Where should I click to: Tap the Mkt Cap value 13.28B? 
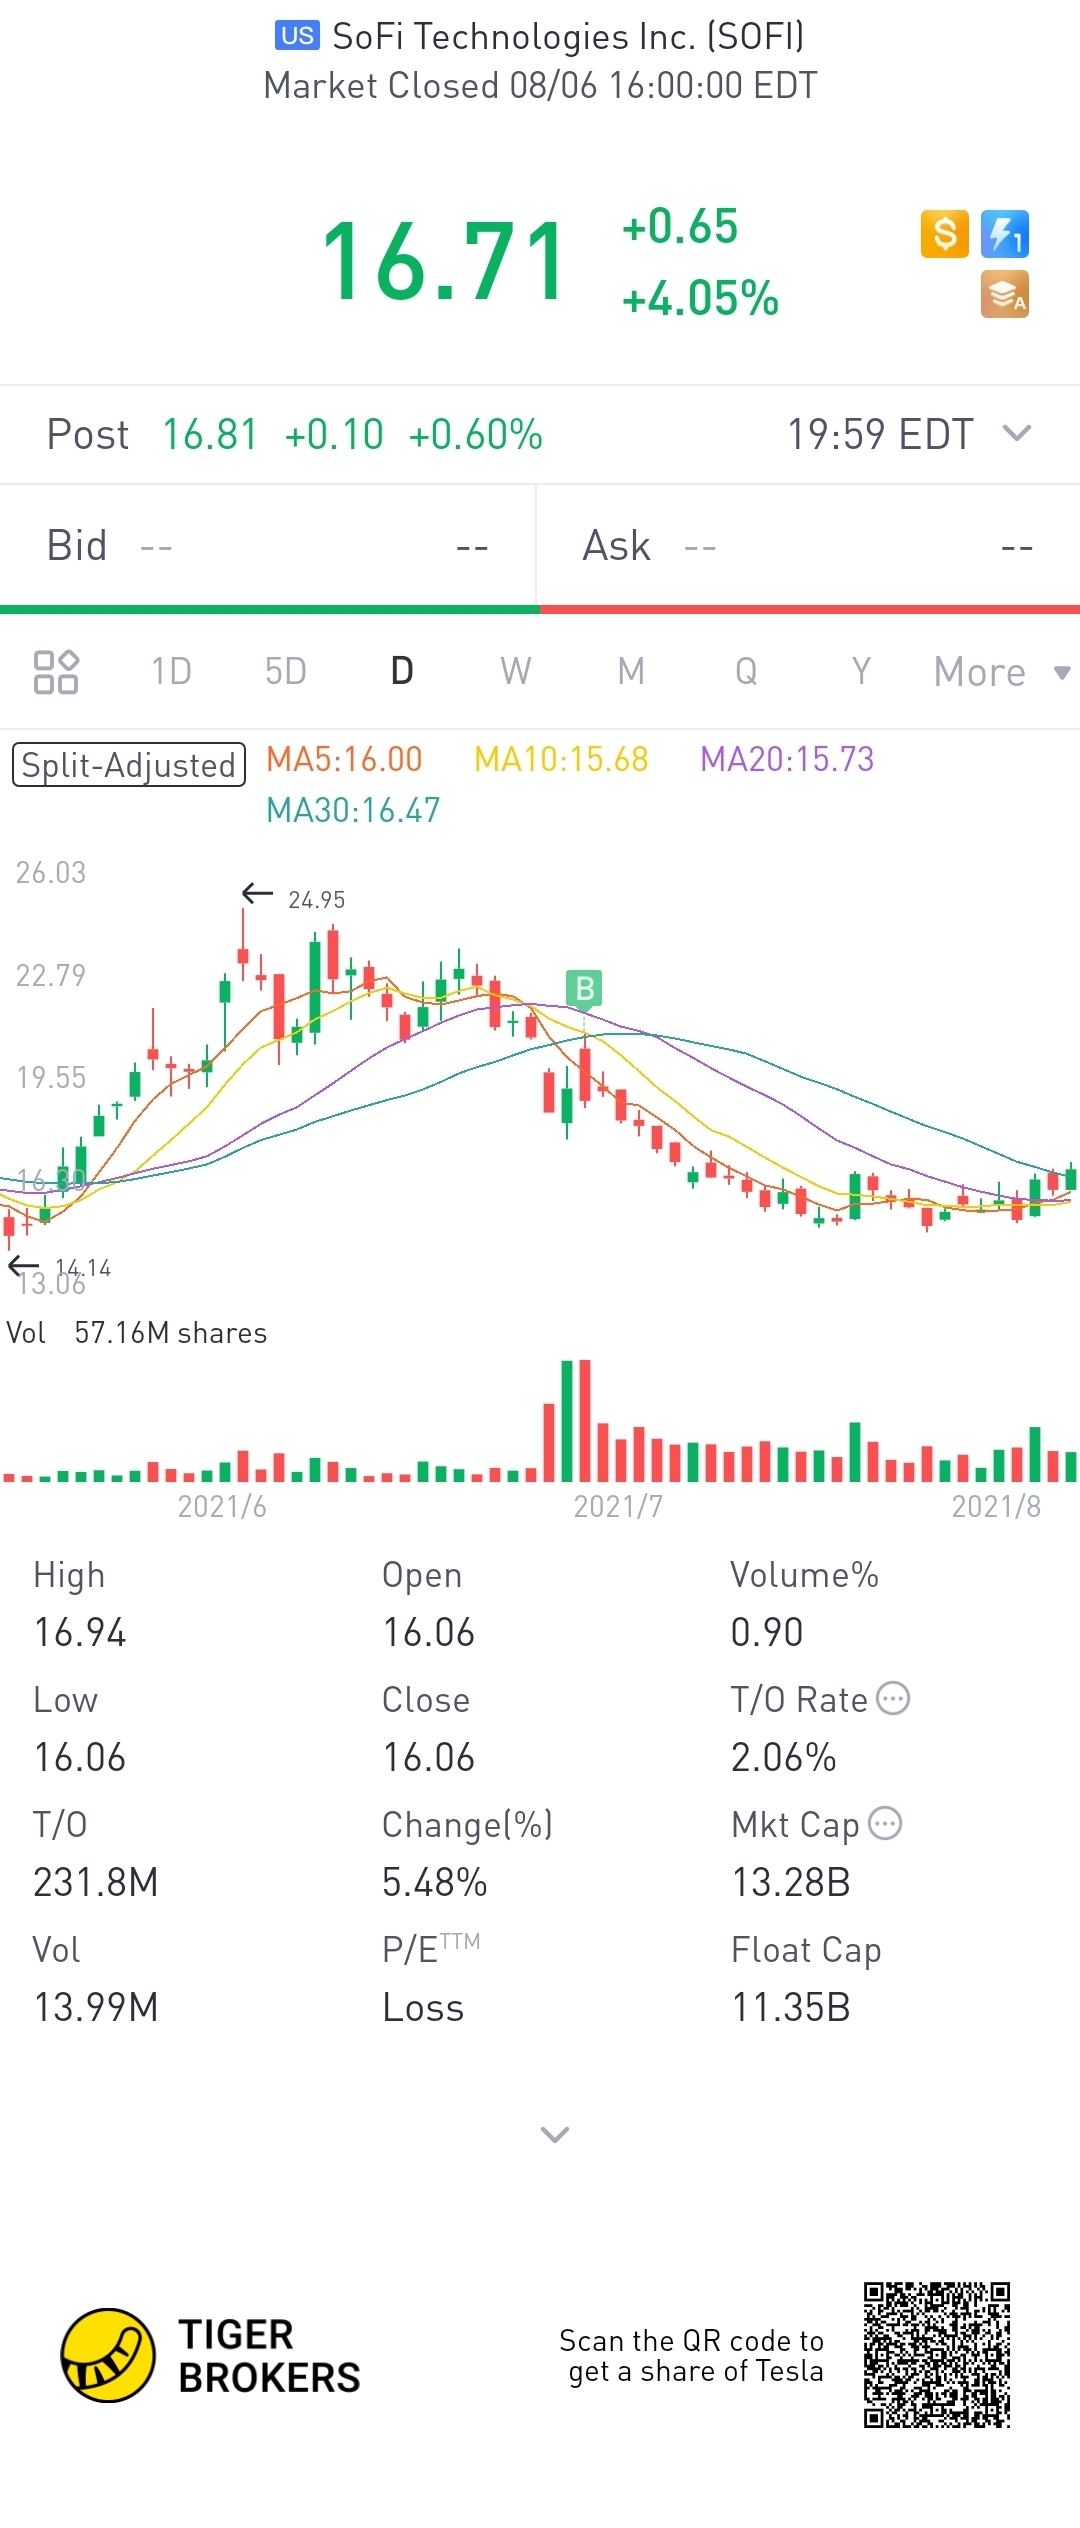coord(791,1882)
